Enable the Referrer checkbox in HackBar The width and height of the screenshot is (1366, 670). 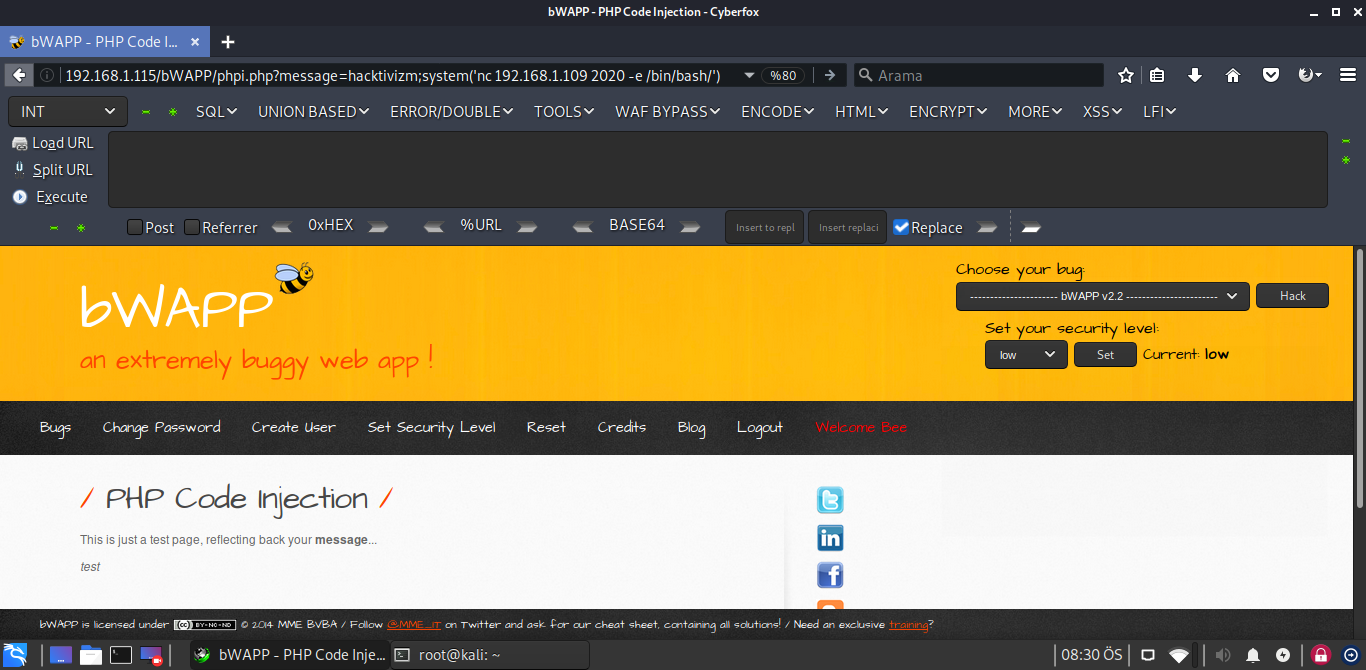click(192, 227)
